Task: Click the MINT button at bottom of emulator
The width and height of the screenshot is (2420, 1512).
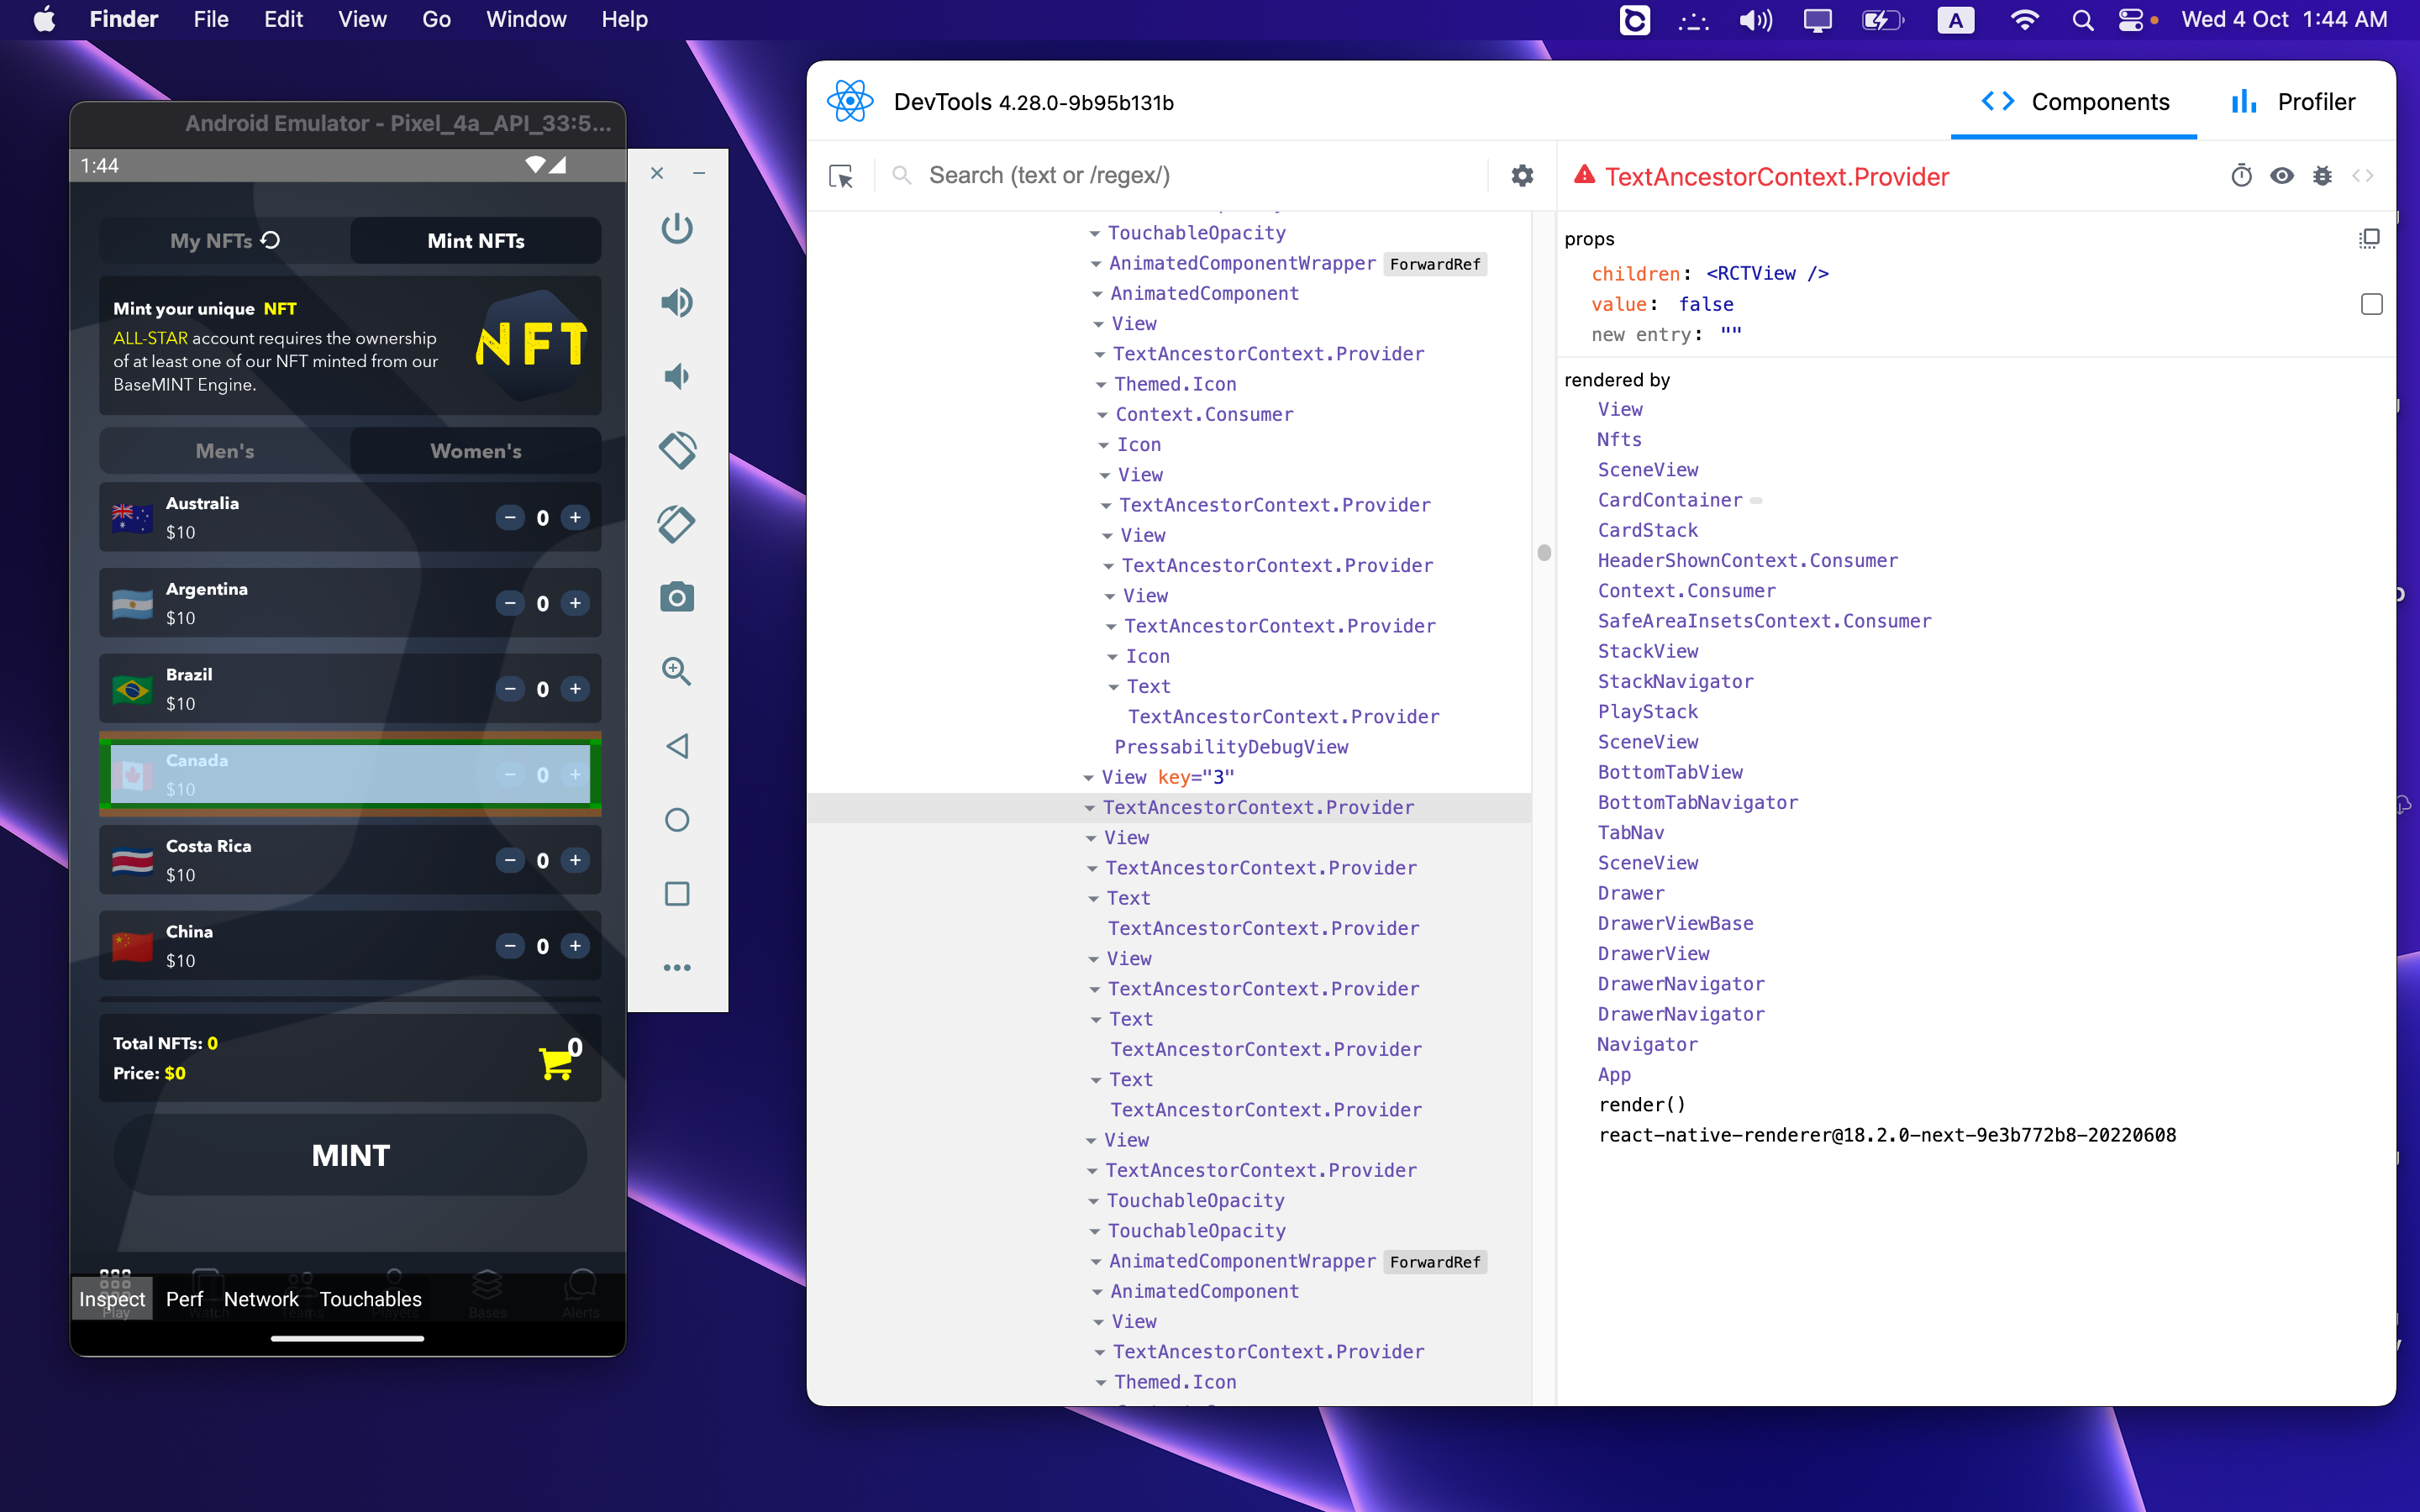Action: point(349,1152)
